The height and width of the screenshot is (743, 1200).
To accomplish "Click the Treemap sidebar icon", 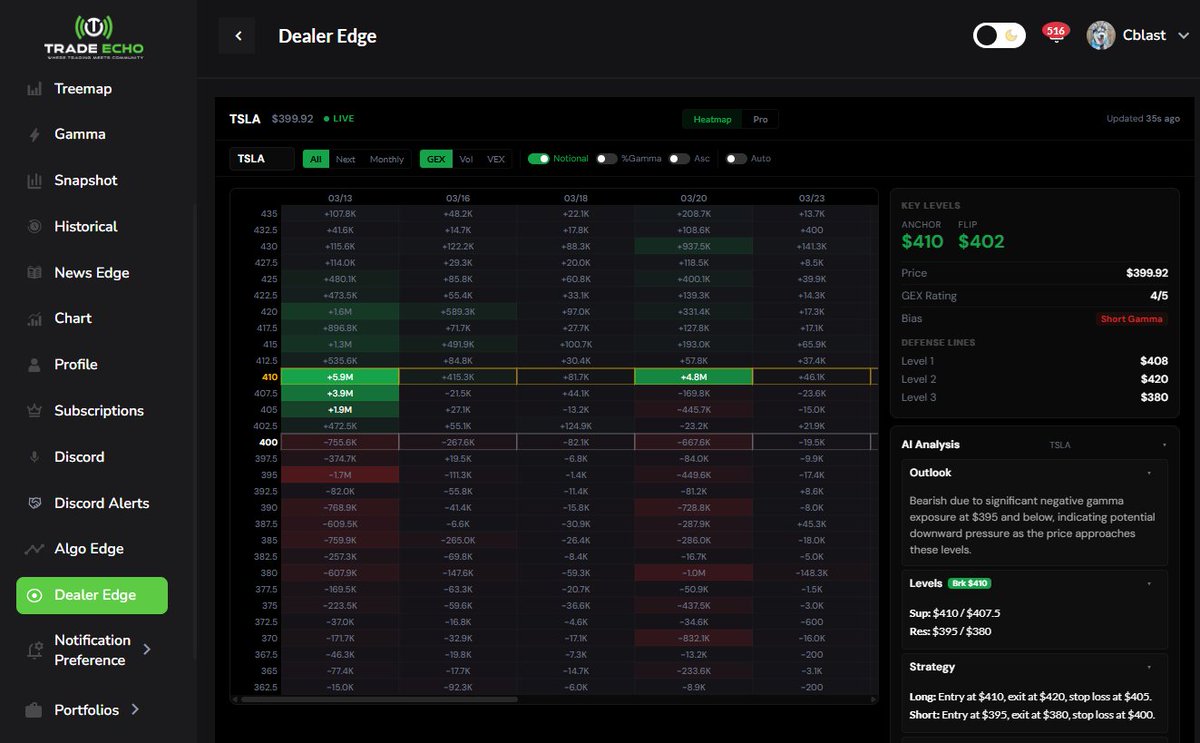I will 34,89.
